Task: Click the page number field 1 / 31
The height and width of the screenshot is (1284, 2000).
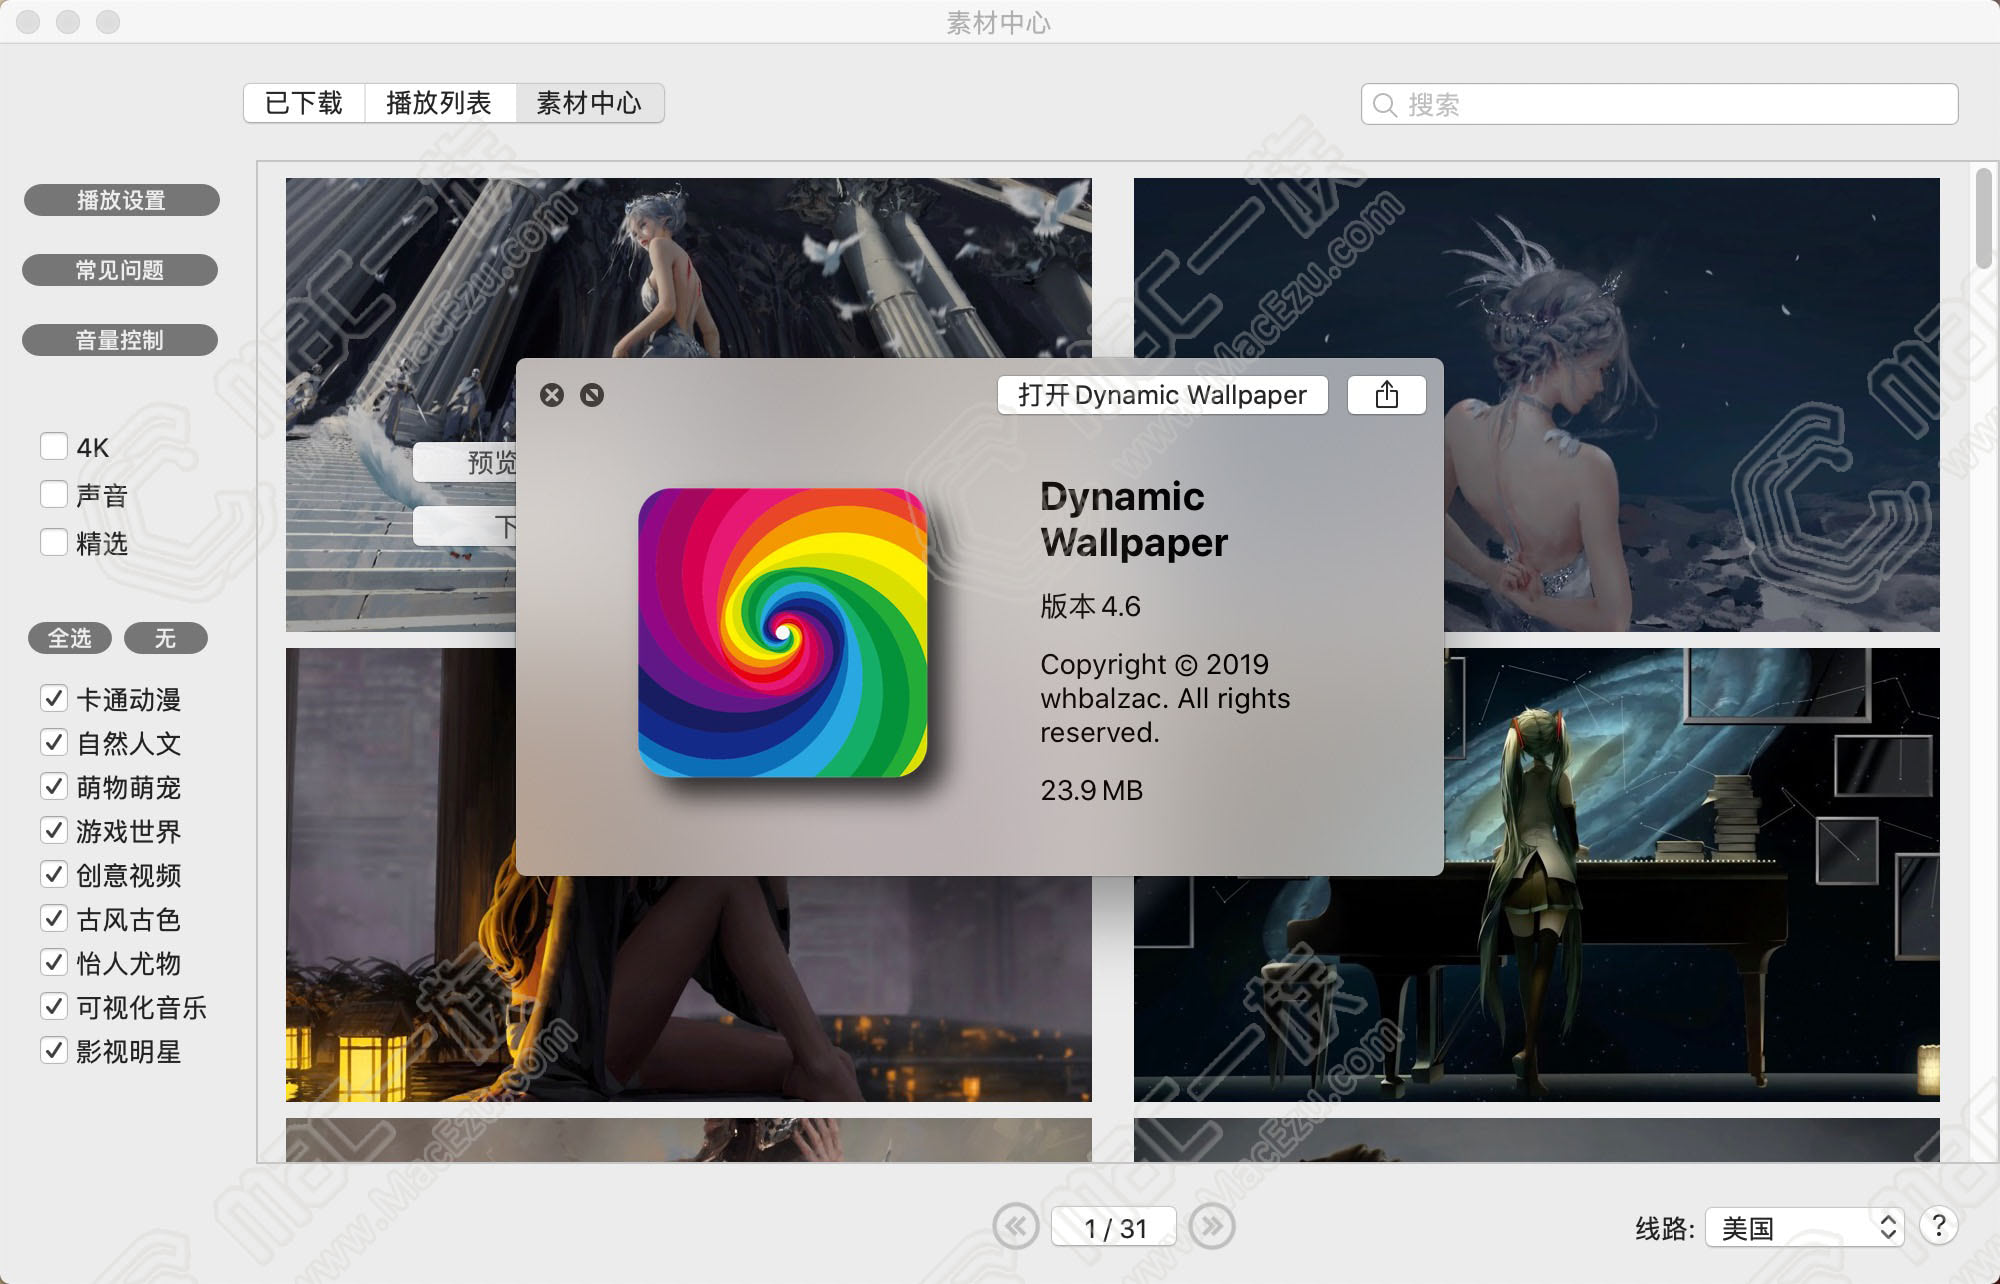Action: coord(1114,1227)
